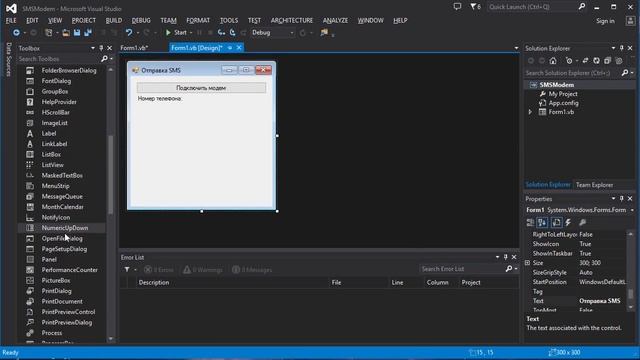Click the Properties grid scrollbar thumb
This screenshot has width=640, height=360.
point(631,293)
